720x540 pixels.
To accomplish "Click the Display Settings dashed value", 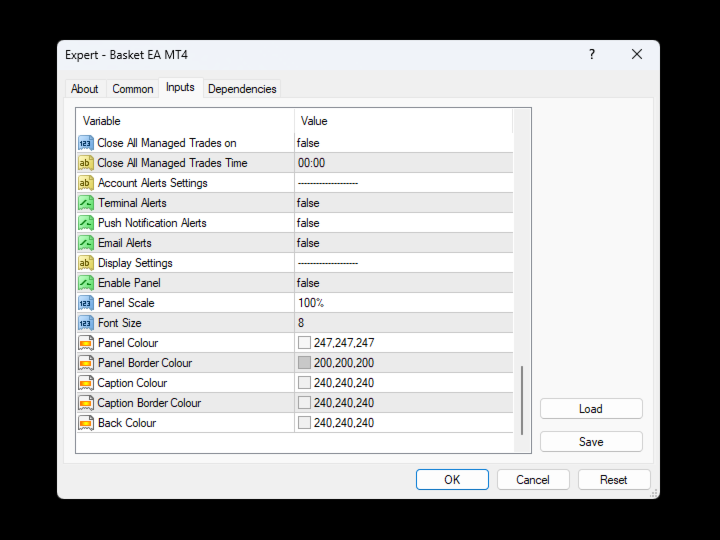I will point(328,263).
